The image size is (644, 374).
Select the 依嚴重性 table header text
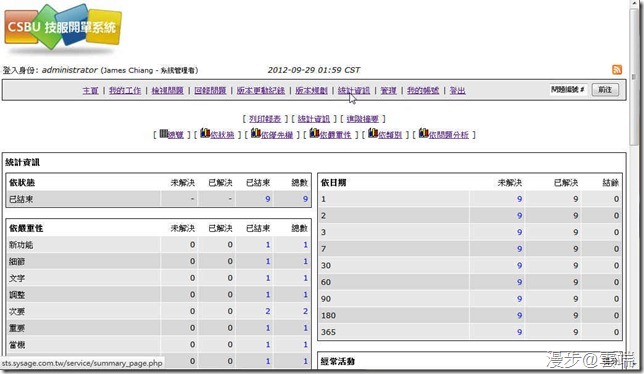[26, 228]
